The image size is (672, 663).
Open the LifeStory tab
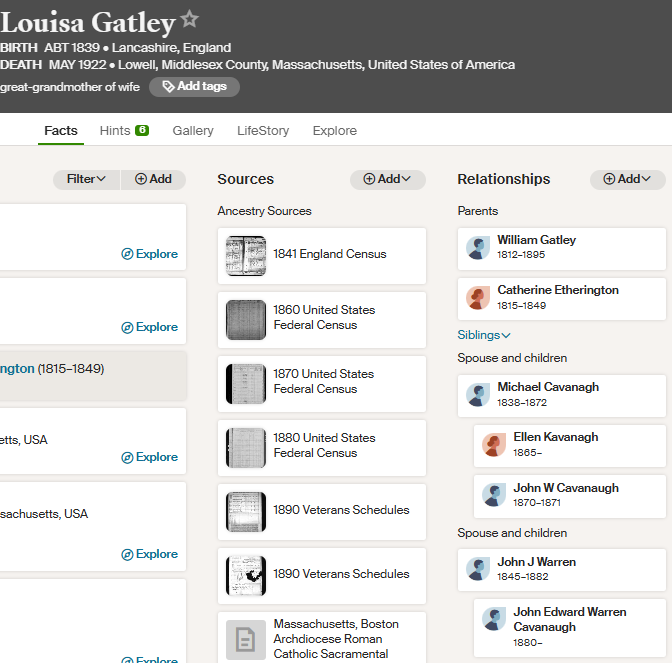click(x=262, y=131)
